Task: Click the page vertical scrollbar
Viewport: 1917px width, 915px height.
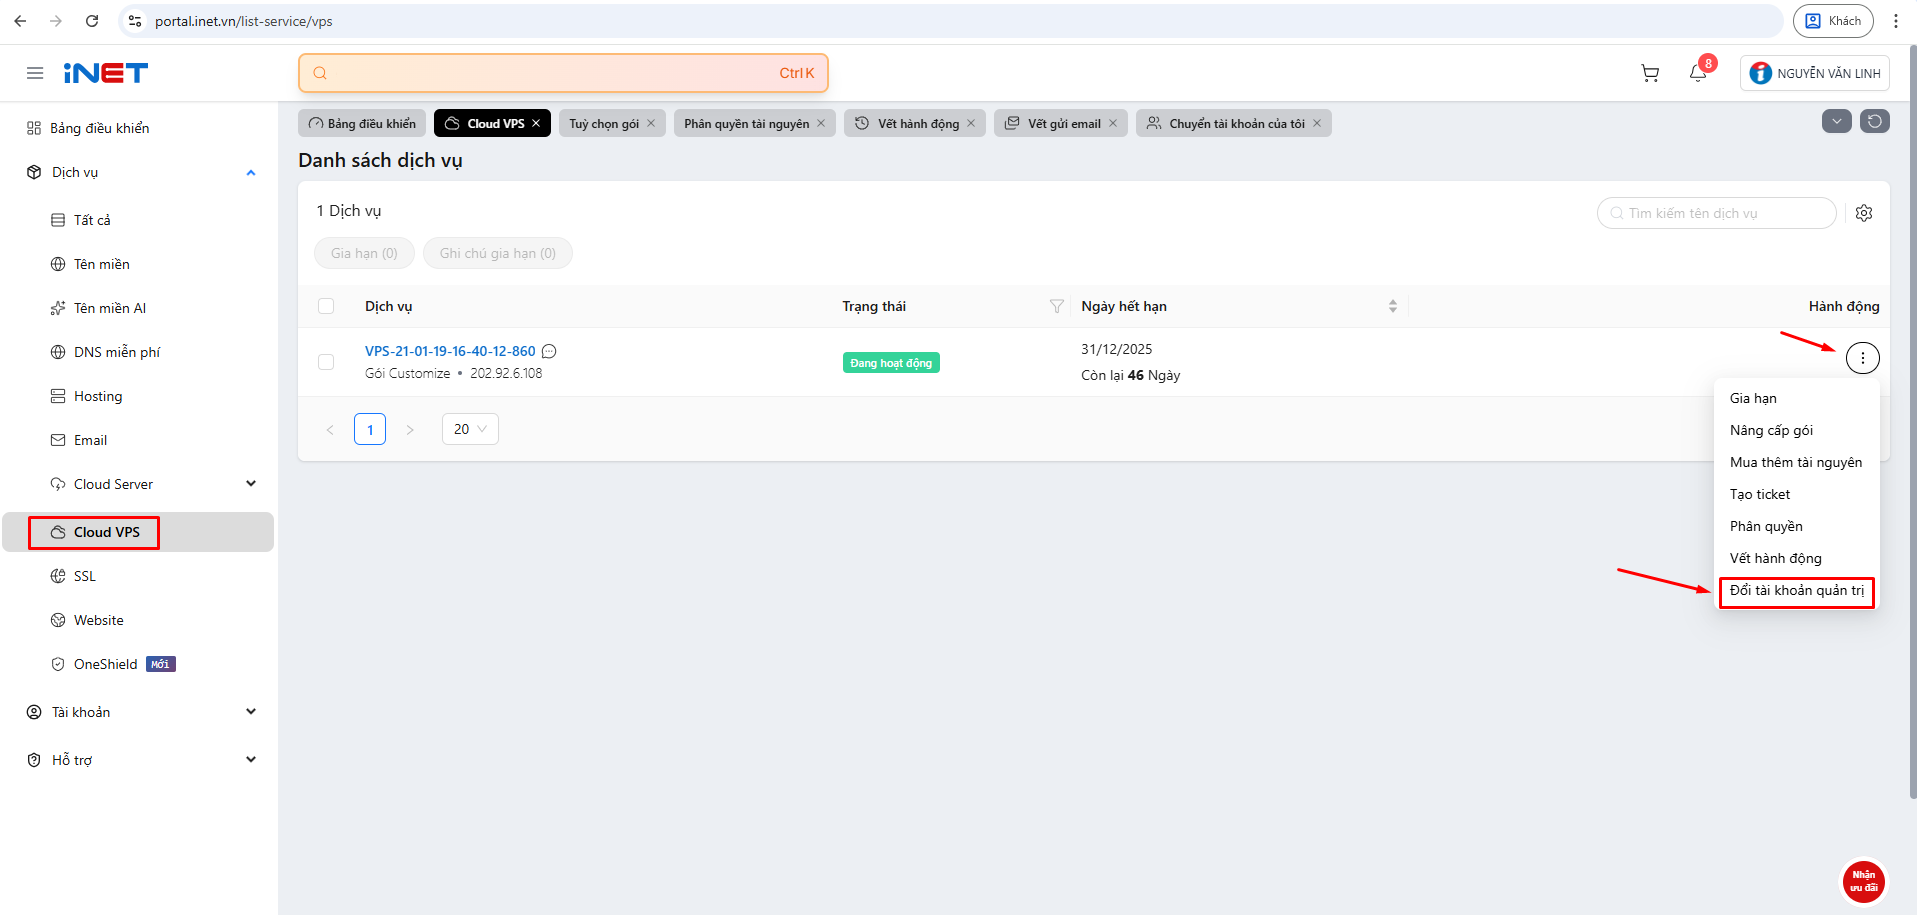Action: coord(1913,420)
